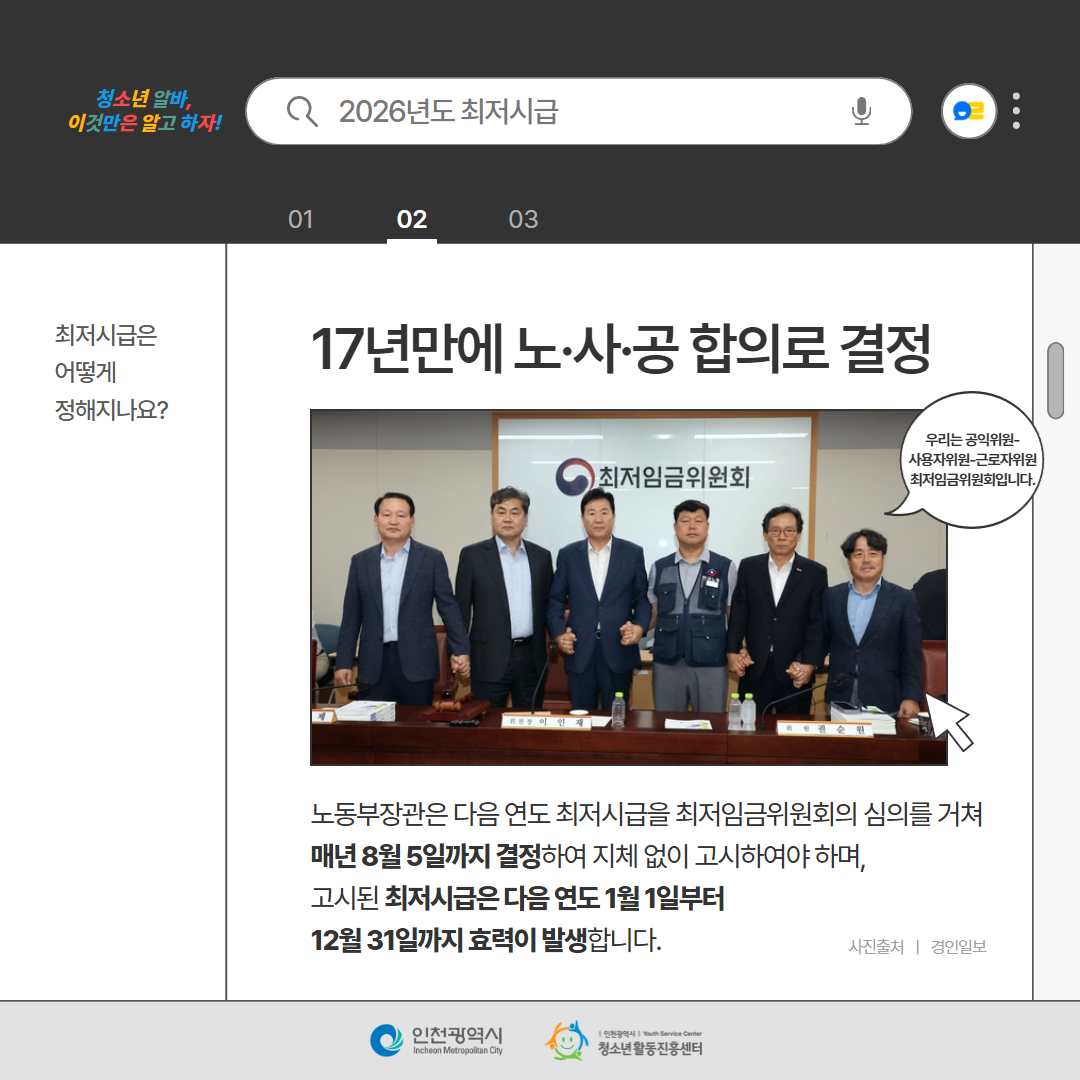The image size is (1080, 1080).
Task: Open the round profile avatar icon
Action: 968,111
